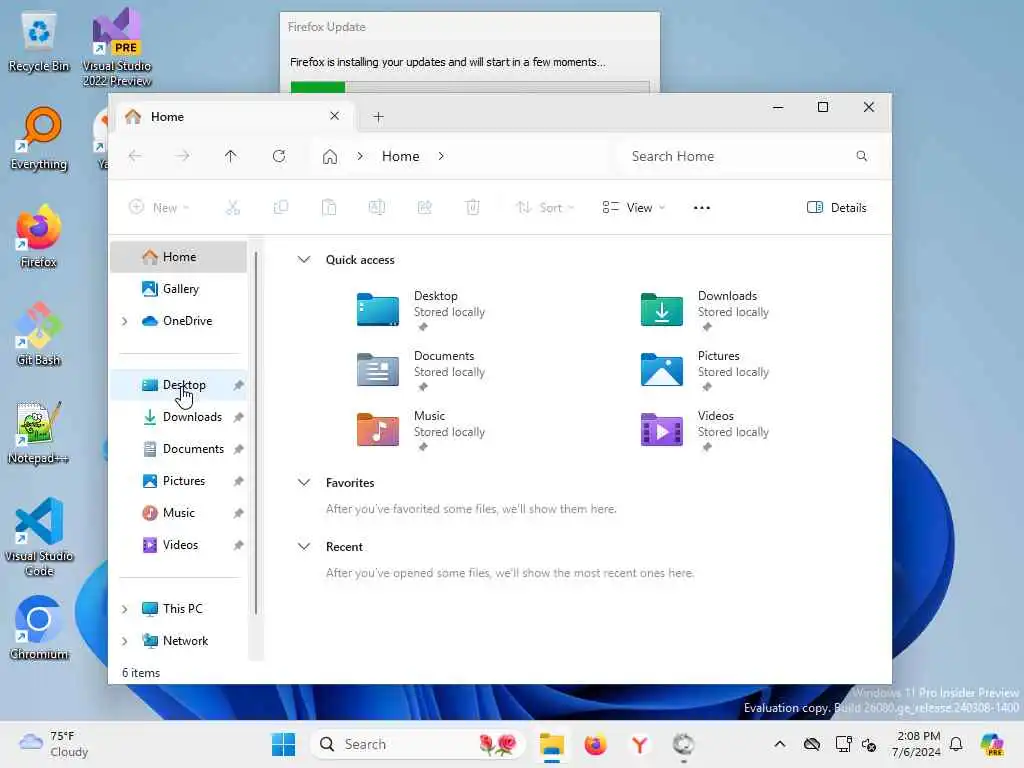Select Recycle Bin desktop icon

tap(39, 43)
